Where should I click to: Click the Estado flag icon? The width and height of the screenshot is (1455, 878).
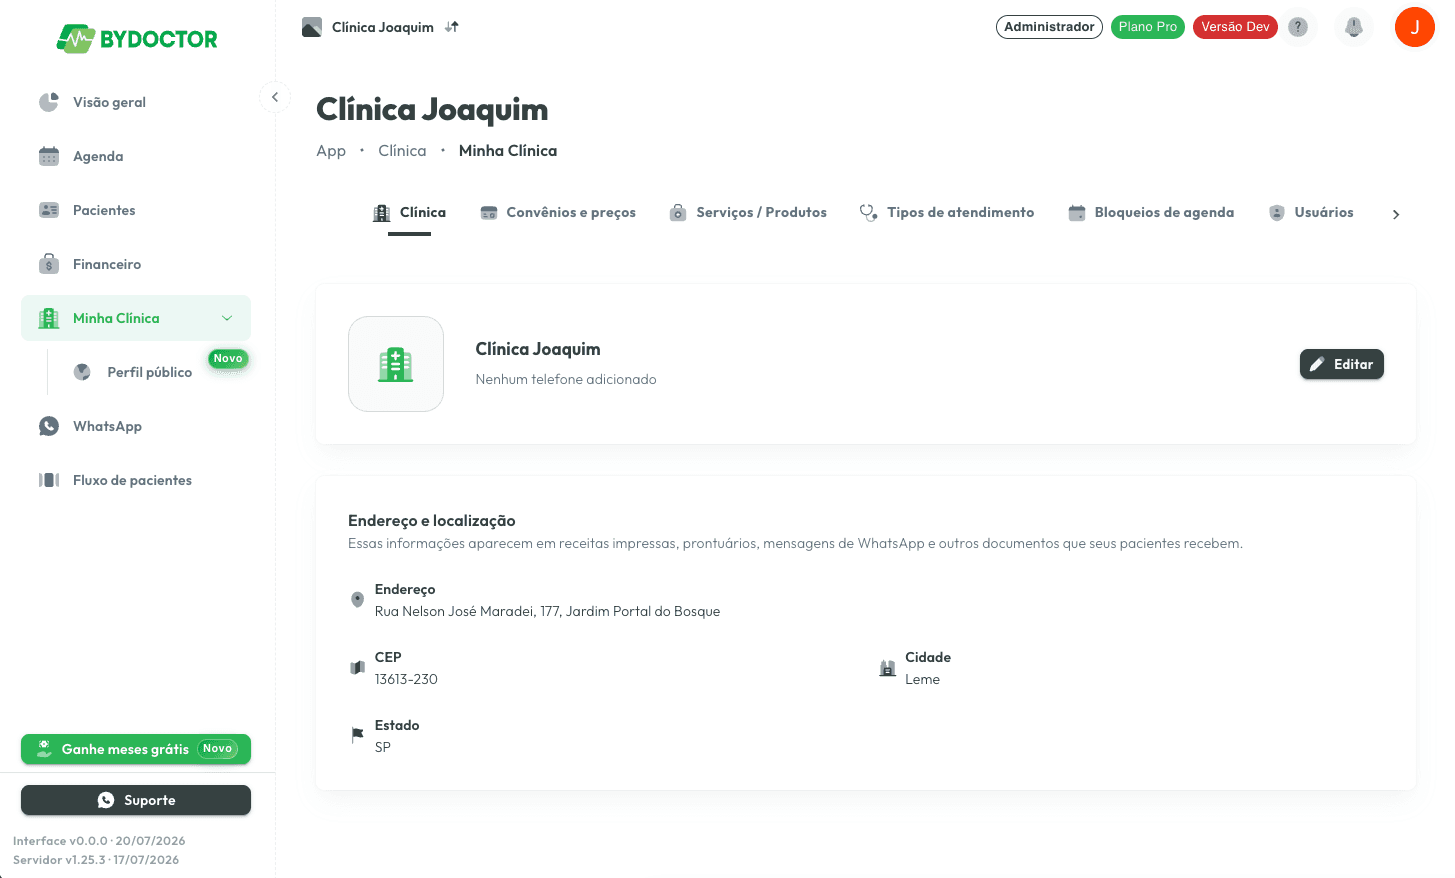point(357,736)
